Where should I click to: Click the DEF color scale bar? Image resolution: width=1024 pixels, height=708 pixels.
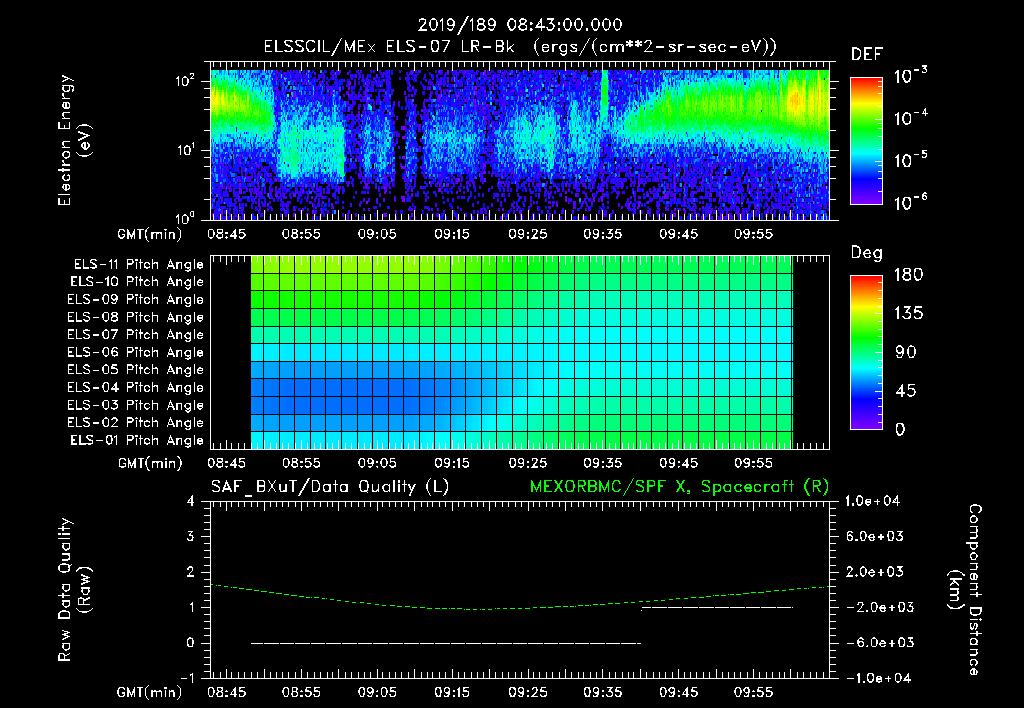coord(866,140)
